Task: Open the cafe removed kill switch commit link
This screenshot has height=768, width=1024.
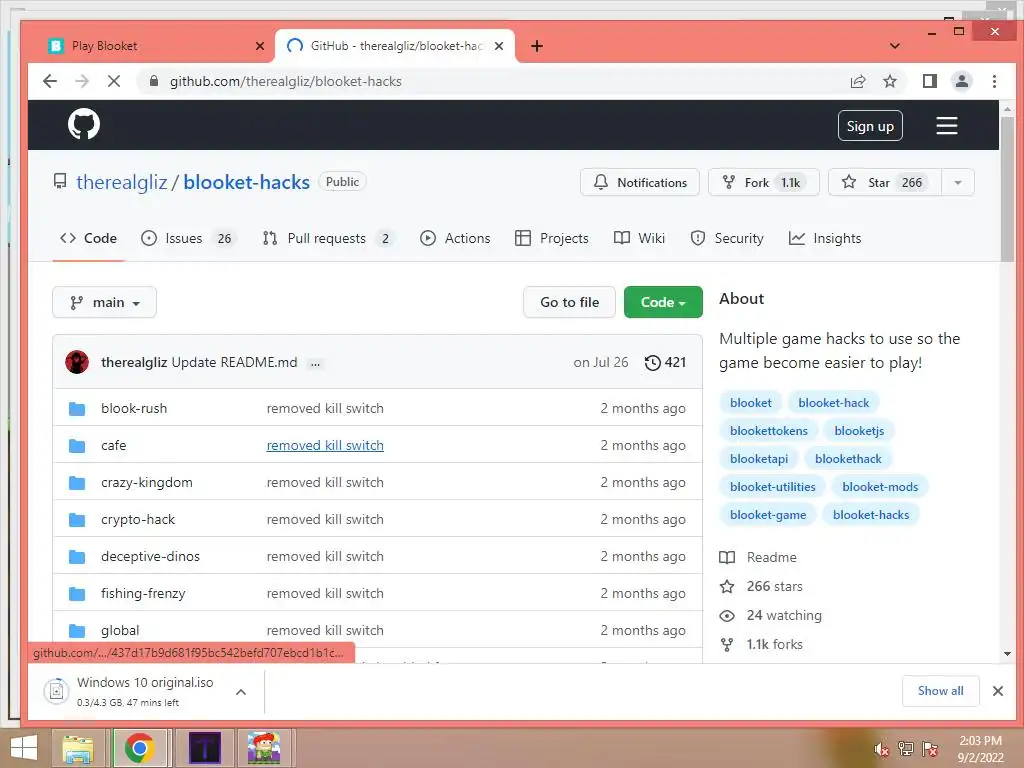Action: pyautogui.click(x=325, y=445)
